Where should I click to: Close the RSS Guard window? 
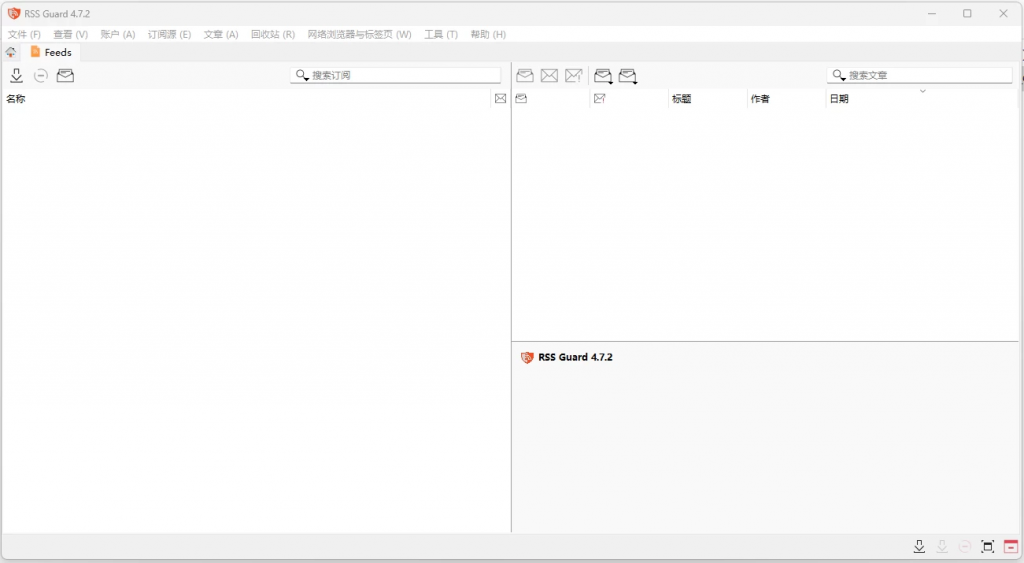(x=1003, y=13)
